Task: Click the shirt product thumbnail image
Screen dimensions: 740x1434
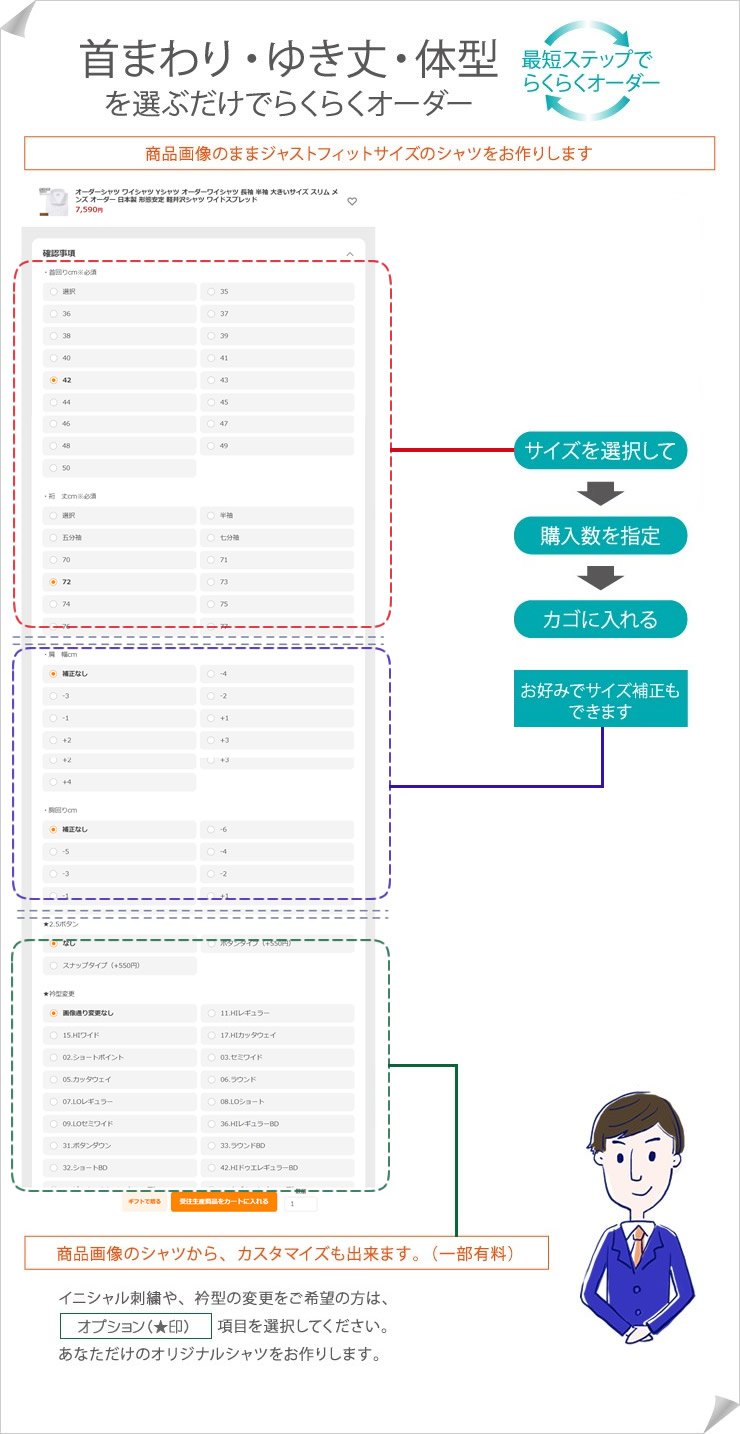Action: (x=53, y=201)
